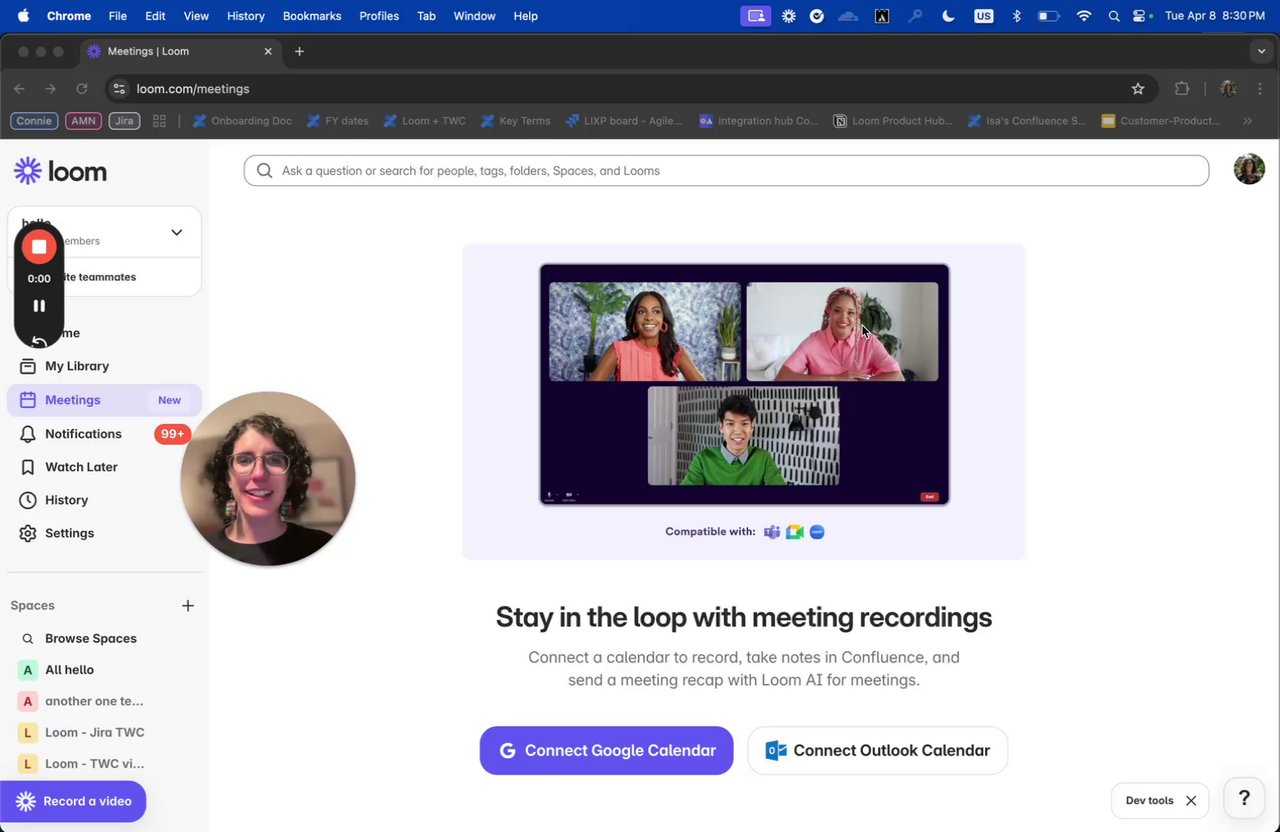Open the Onboarding Doc bookmark
The height and width of the screenshot is (832, 1280).
[242, 121]
